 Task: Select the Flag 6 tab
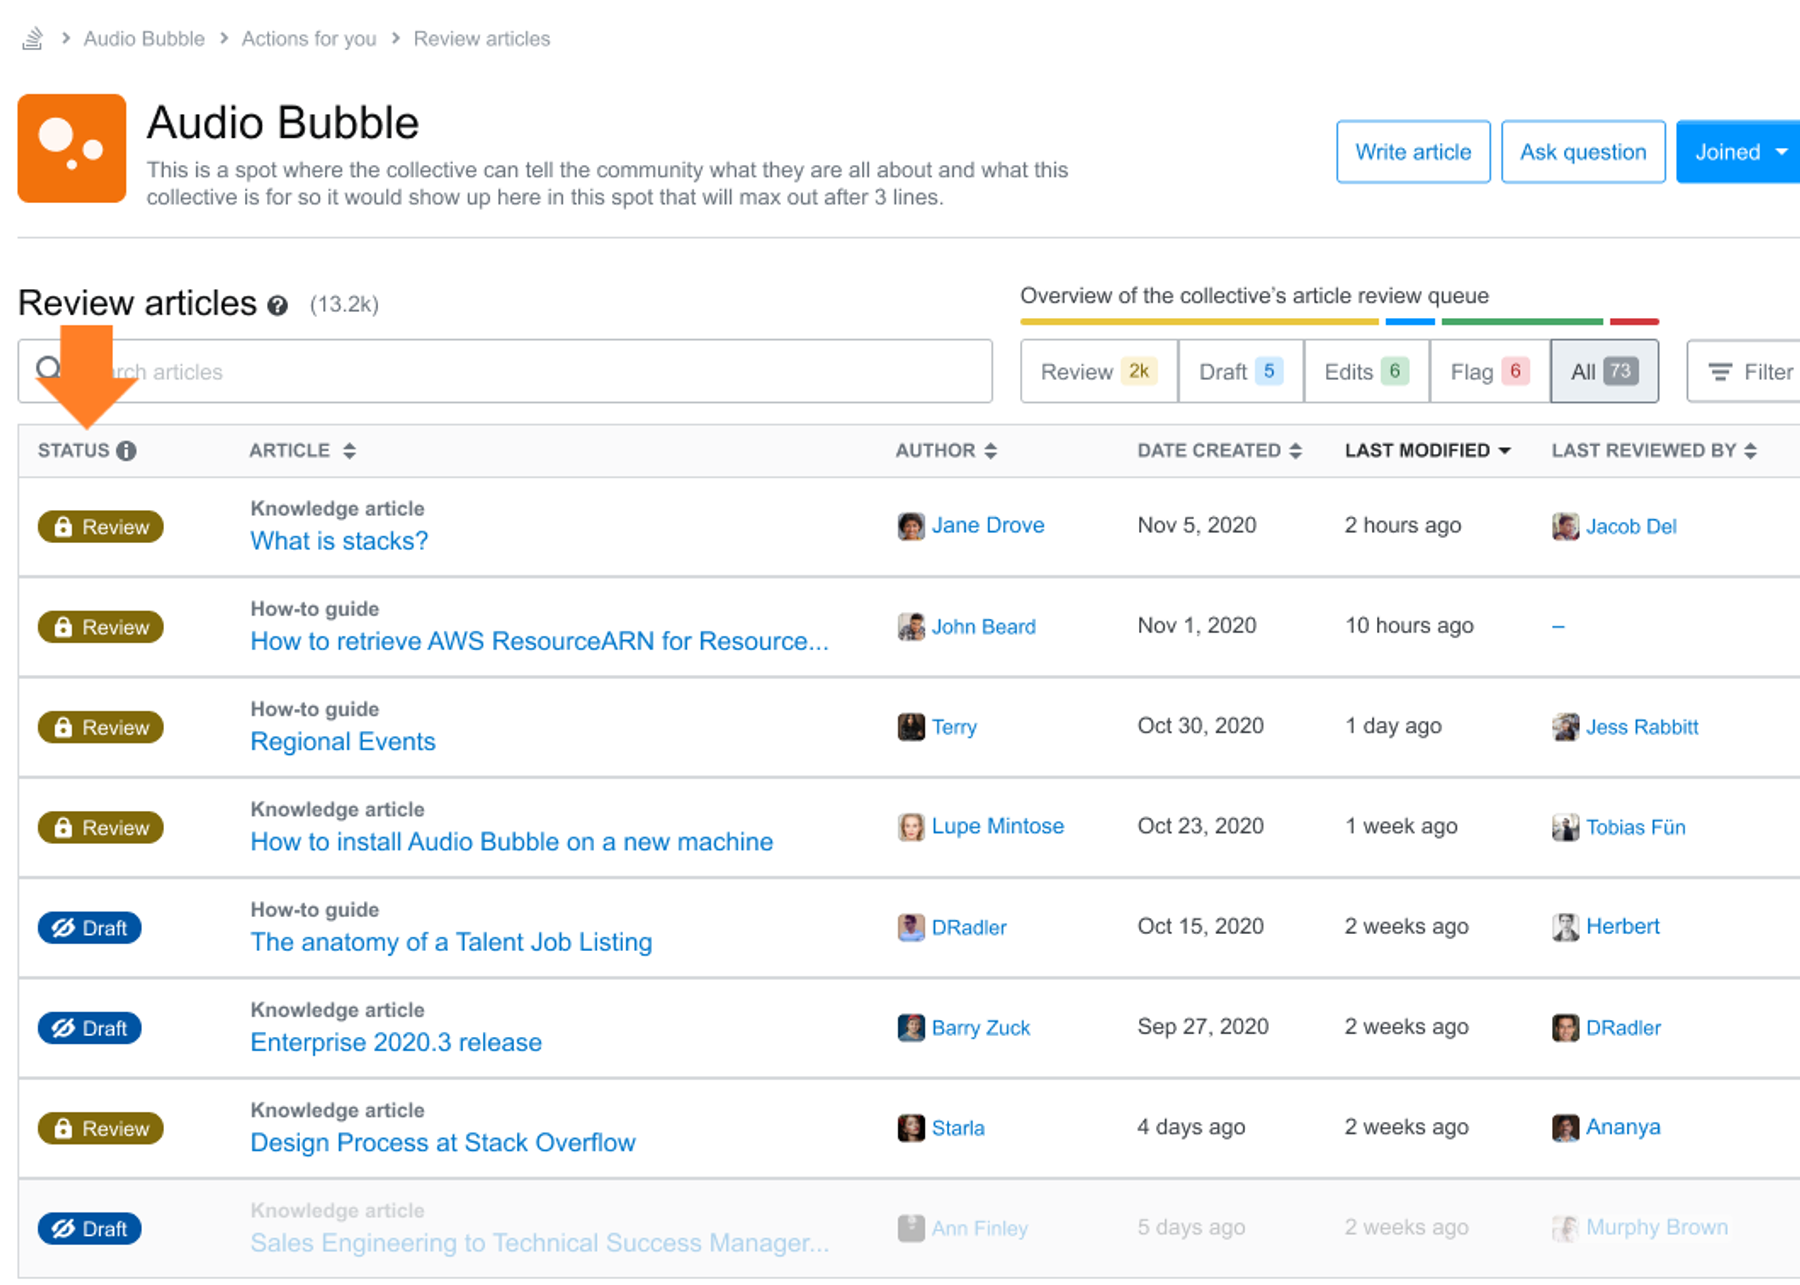click(1490, 372)
